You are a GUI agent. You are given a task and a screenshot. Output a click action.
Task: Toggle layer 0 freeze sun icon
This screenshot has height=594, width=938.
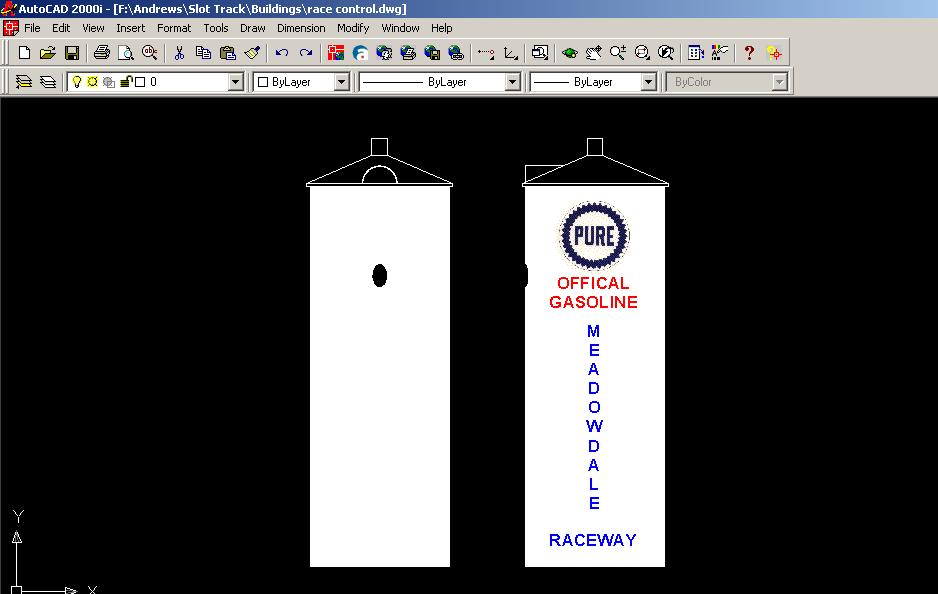coord(92,82)
